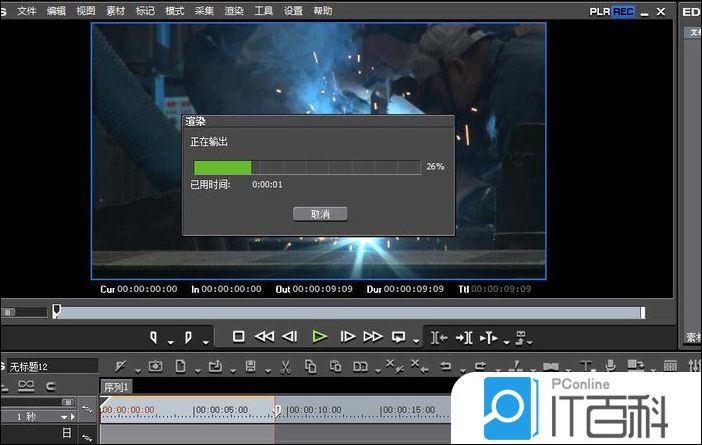Click the Rewind double-arrow icon
702x445 pixels.
click(x=265, y=337)
